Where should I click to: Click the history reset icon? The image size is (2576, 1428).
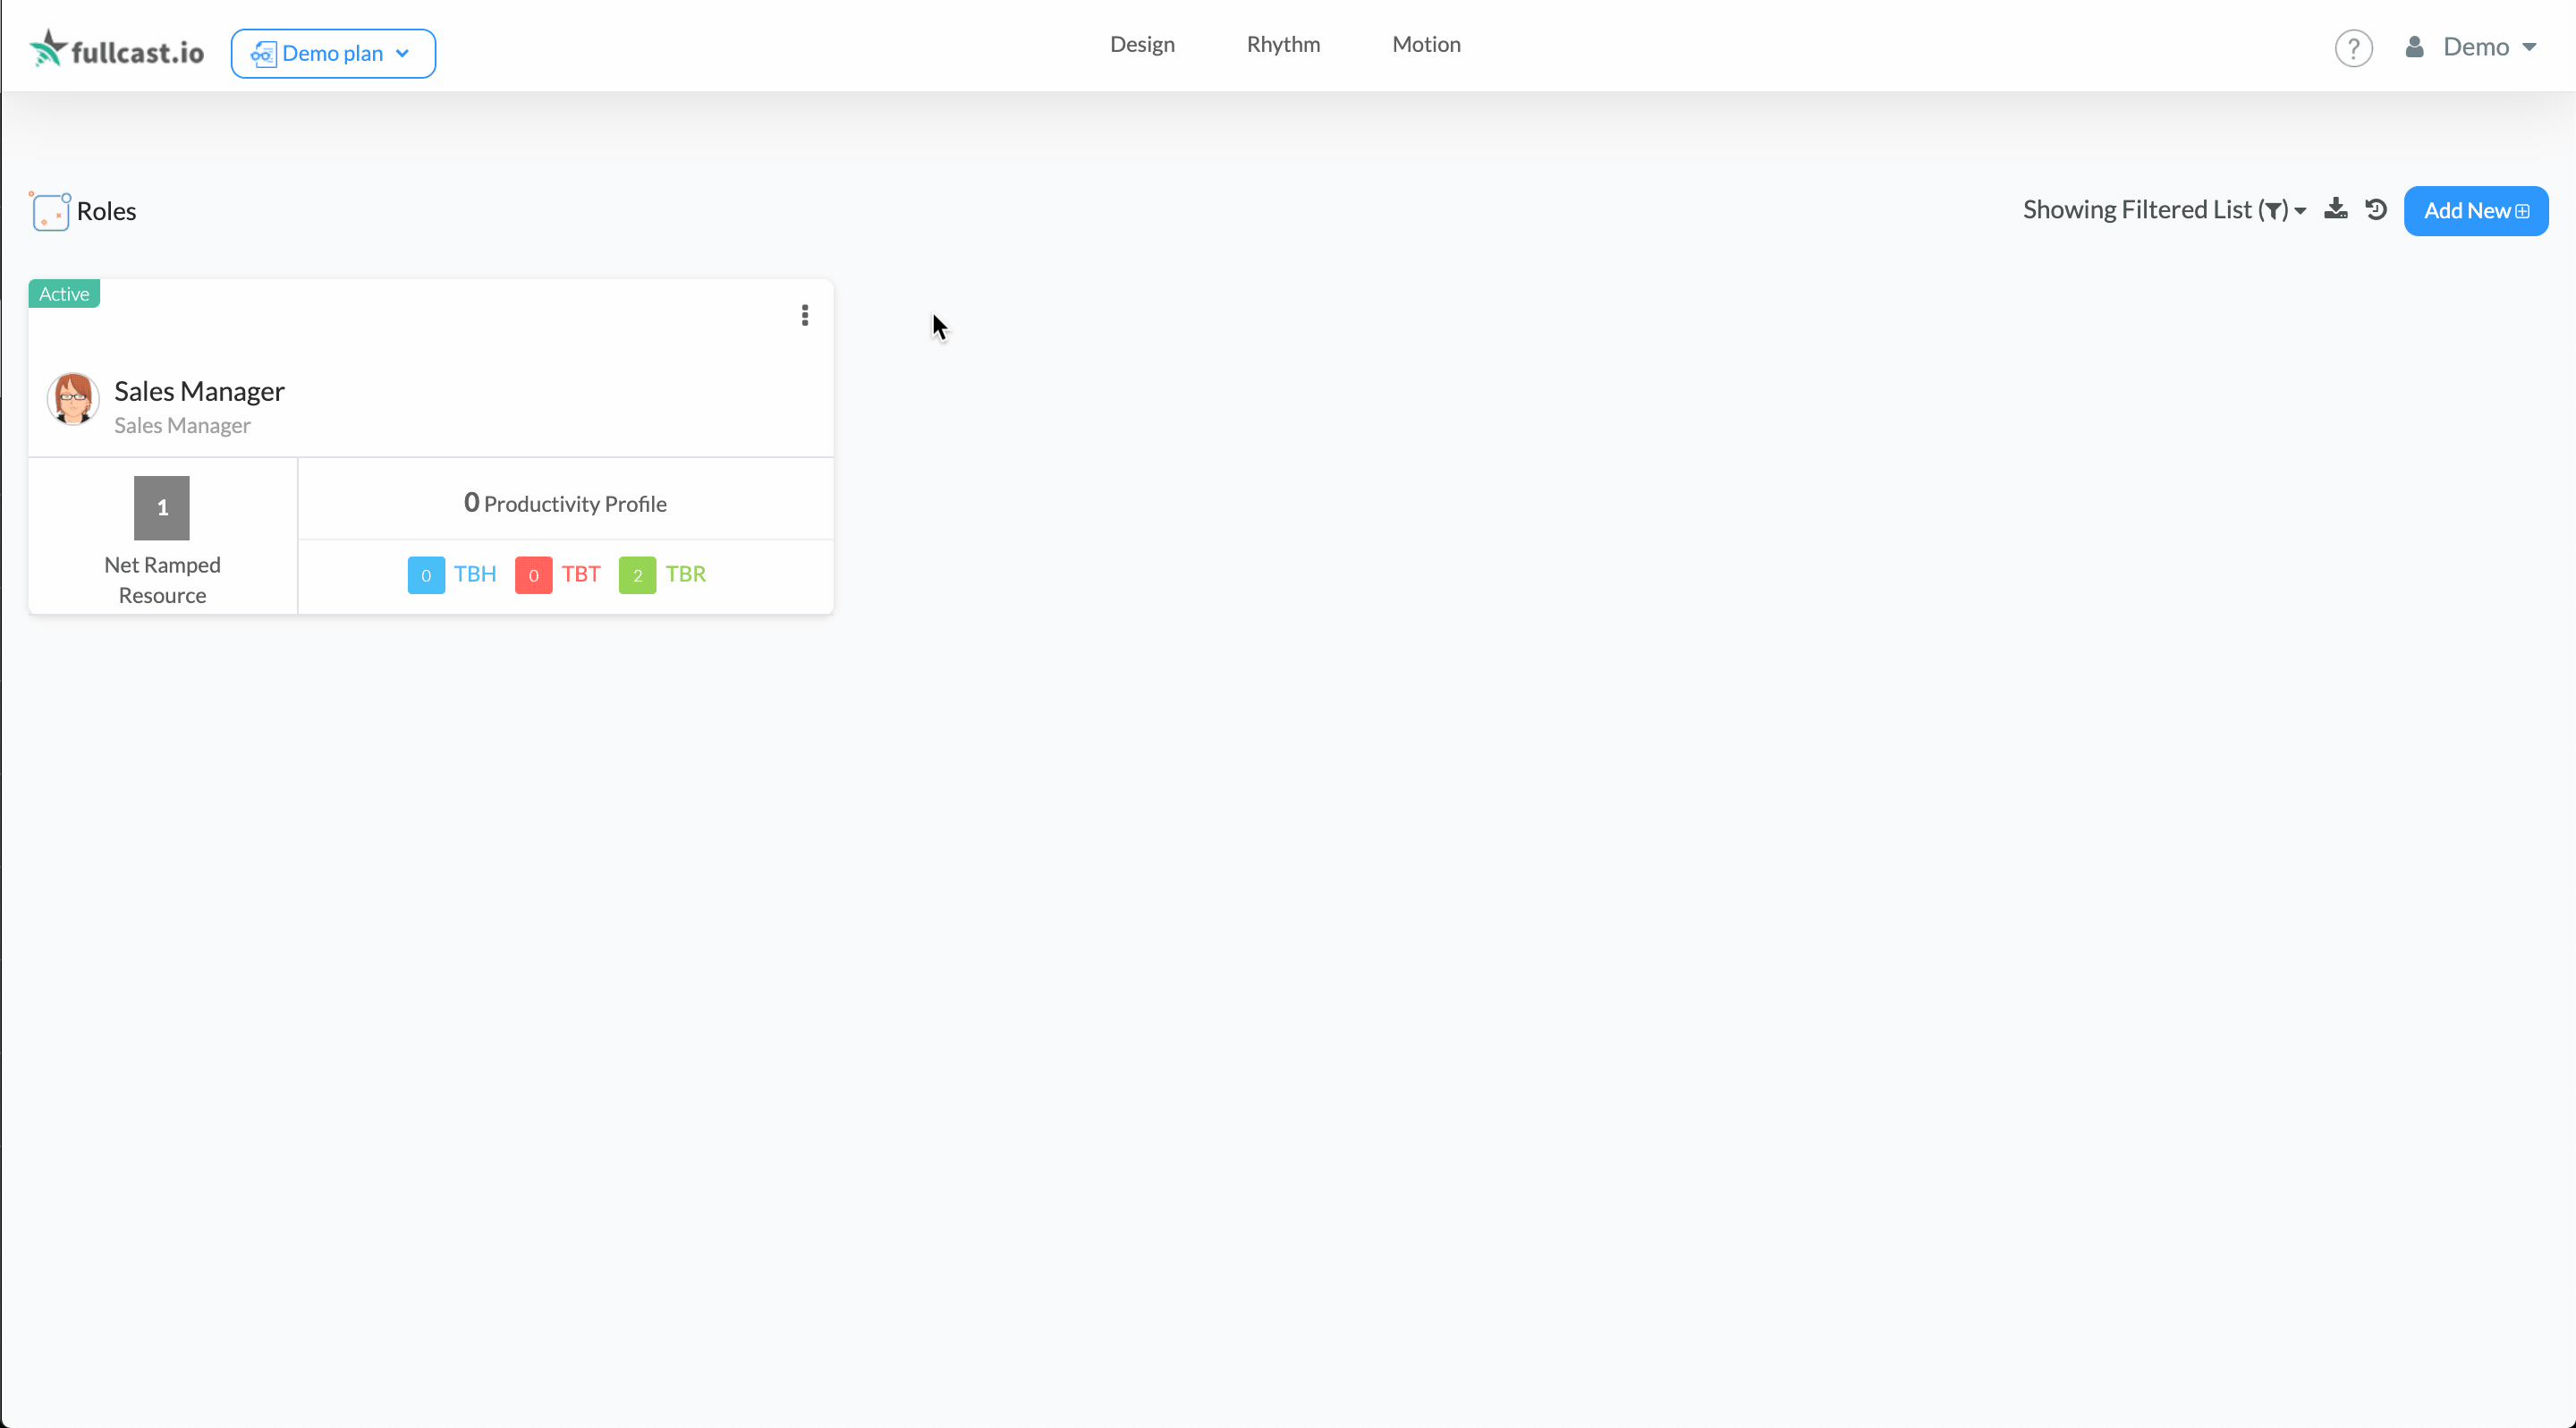coord(2376,209)
